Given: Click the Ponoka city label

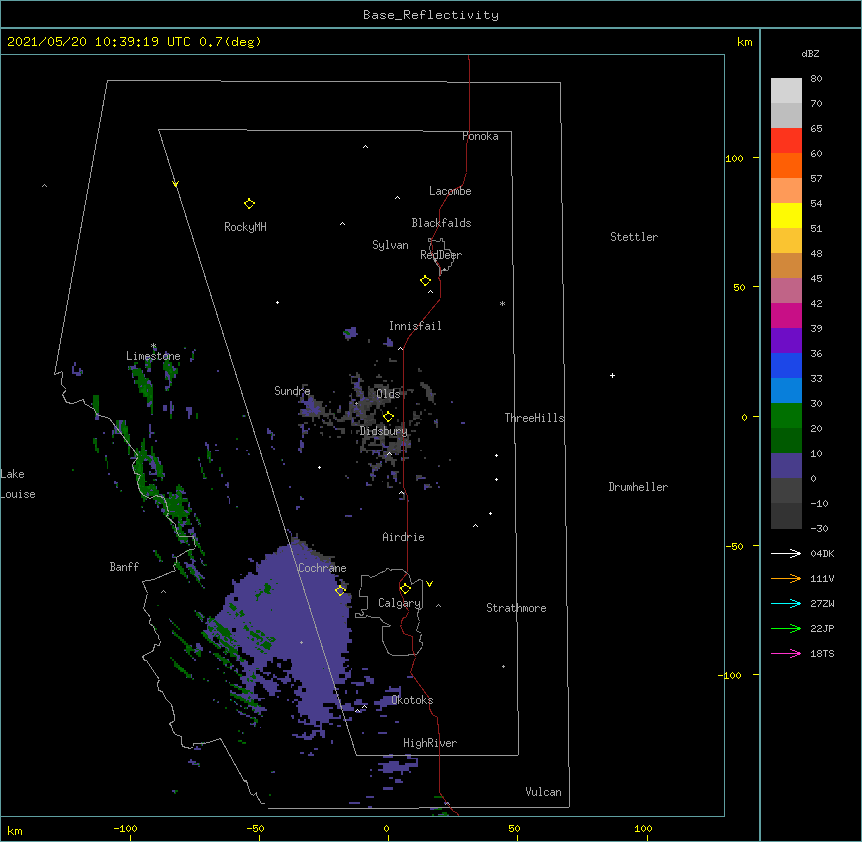Looking at the screenshot, I should tap(480, 136).
